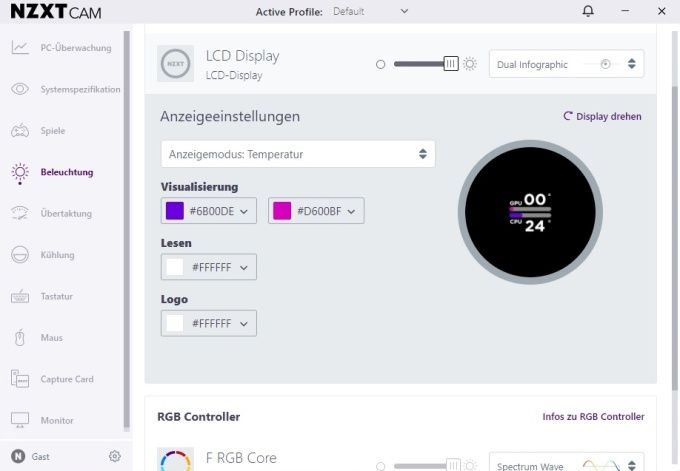Click the Übertaktung gauge icon

pyautogui.click(x=20, y=213)
